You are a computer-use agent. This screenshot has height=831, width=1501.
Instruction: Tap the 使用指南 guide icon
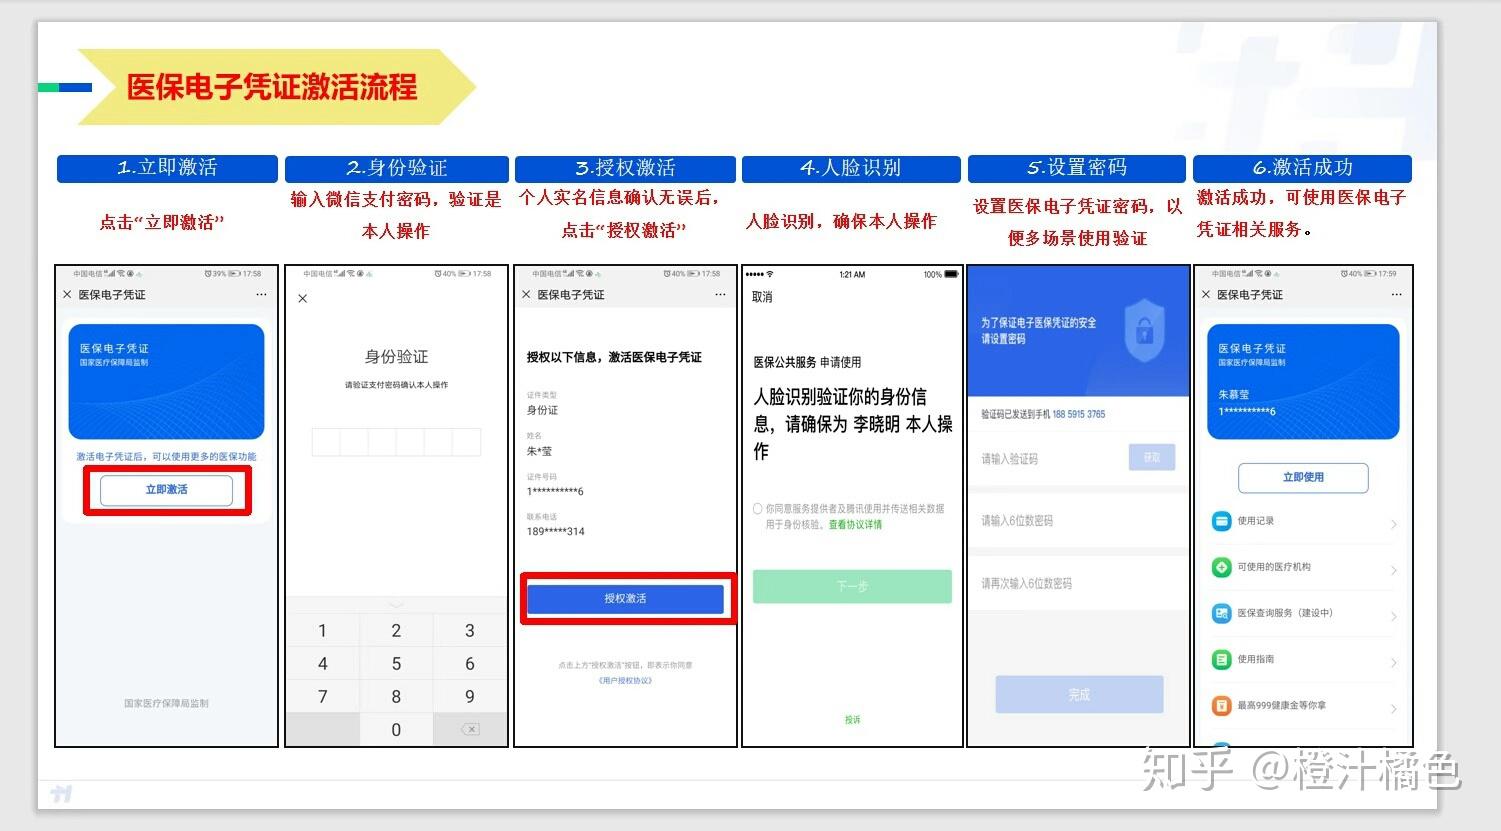(1222, 659)
